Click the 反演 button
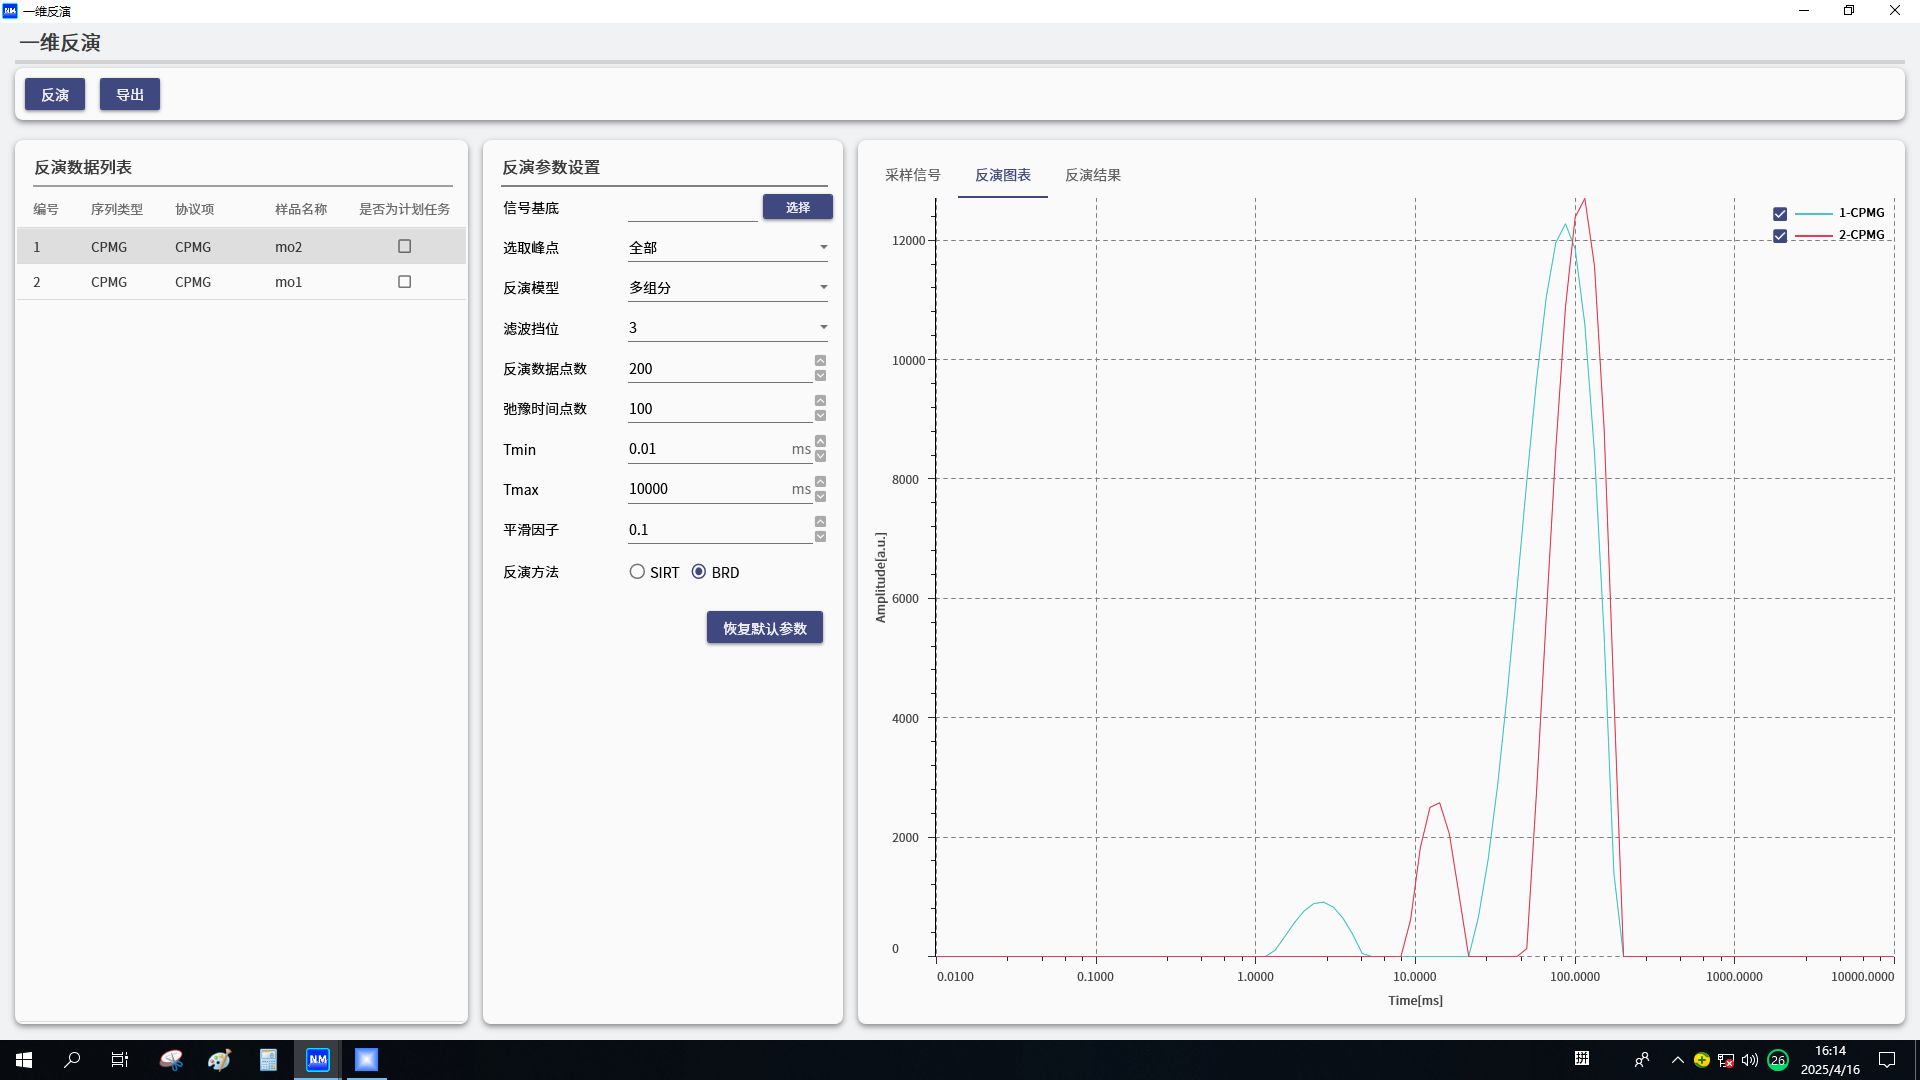Image resolution: width=1920 pixels, height=1080 pixels. pyautogui.click(x=55, y=95)
